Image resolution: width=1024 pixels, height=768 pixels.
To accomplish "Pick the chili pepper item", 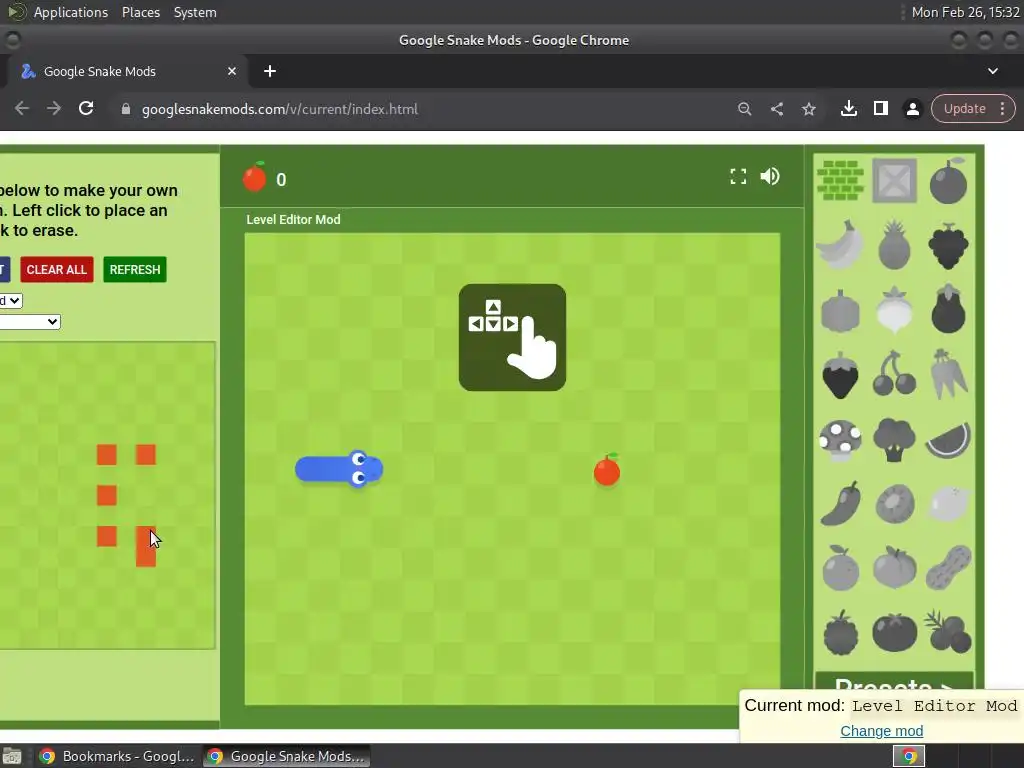I will [x=840, y=504].
